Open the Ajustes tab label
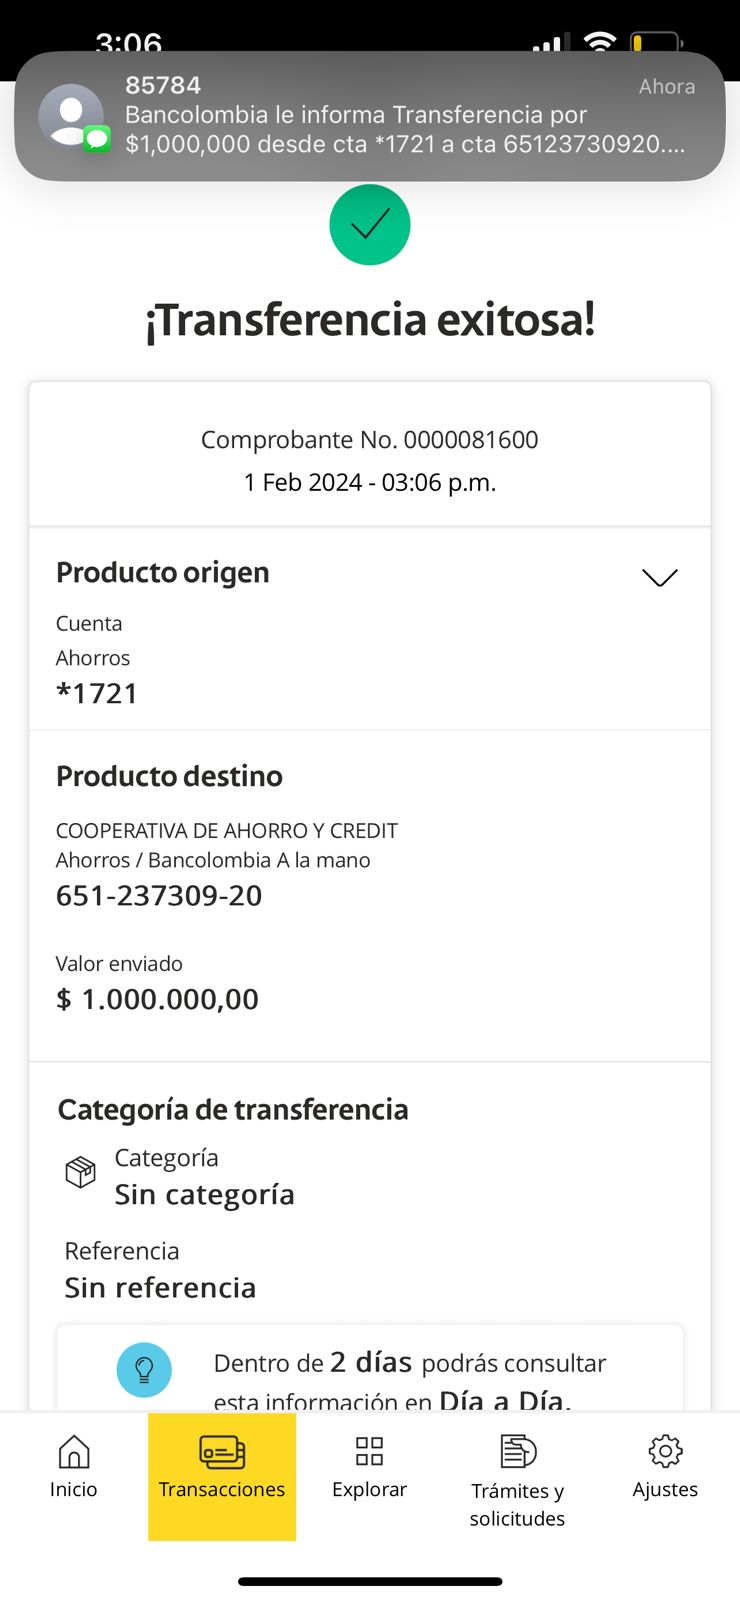The width and height of the screenshot is (740, 1600). tap(665, 1489)
